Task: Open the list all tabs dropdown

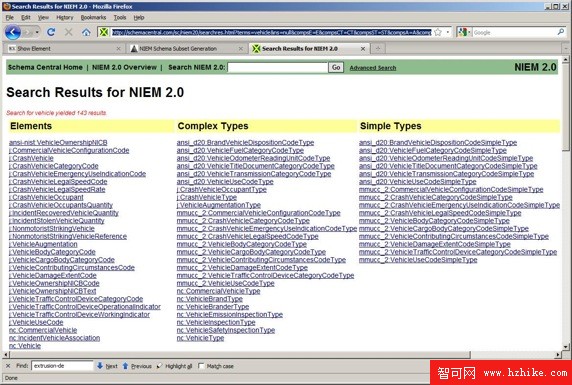Action: point(565,48)
